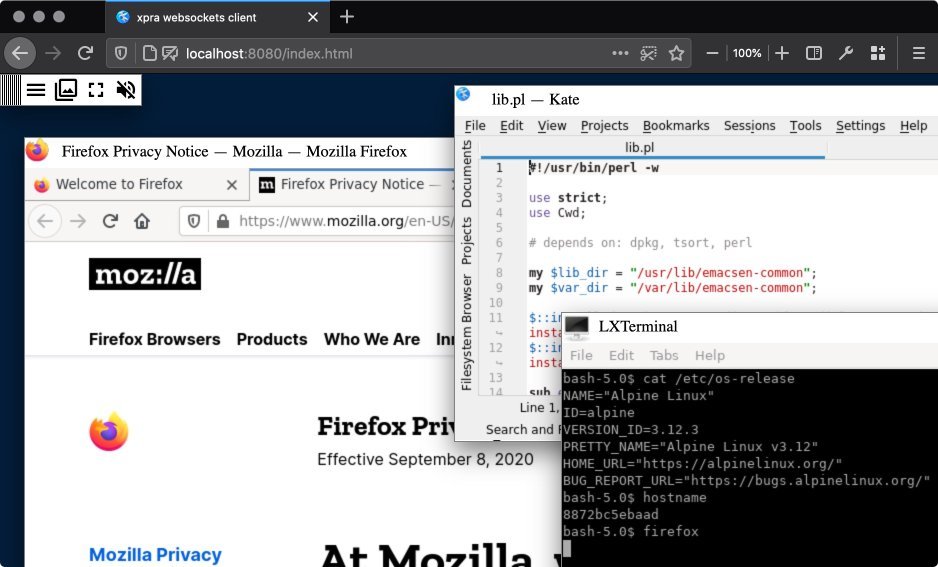
Task: Click the LXTerminal title bar monitor icon
Action: (x=577, y=327)
